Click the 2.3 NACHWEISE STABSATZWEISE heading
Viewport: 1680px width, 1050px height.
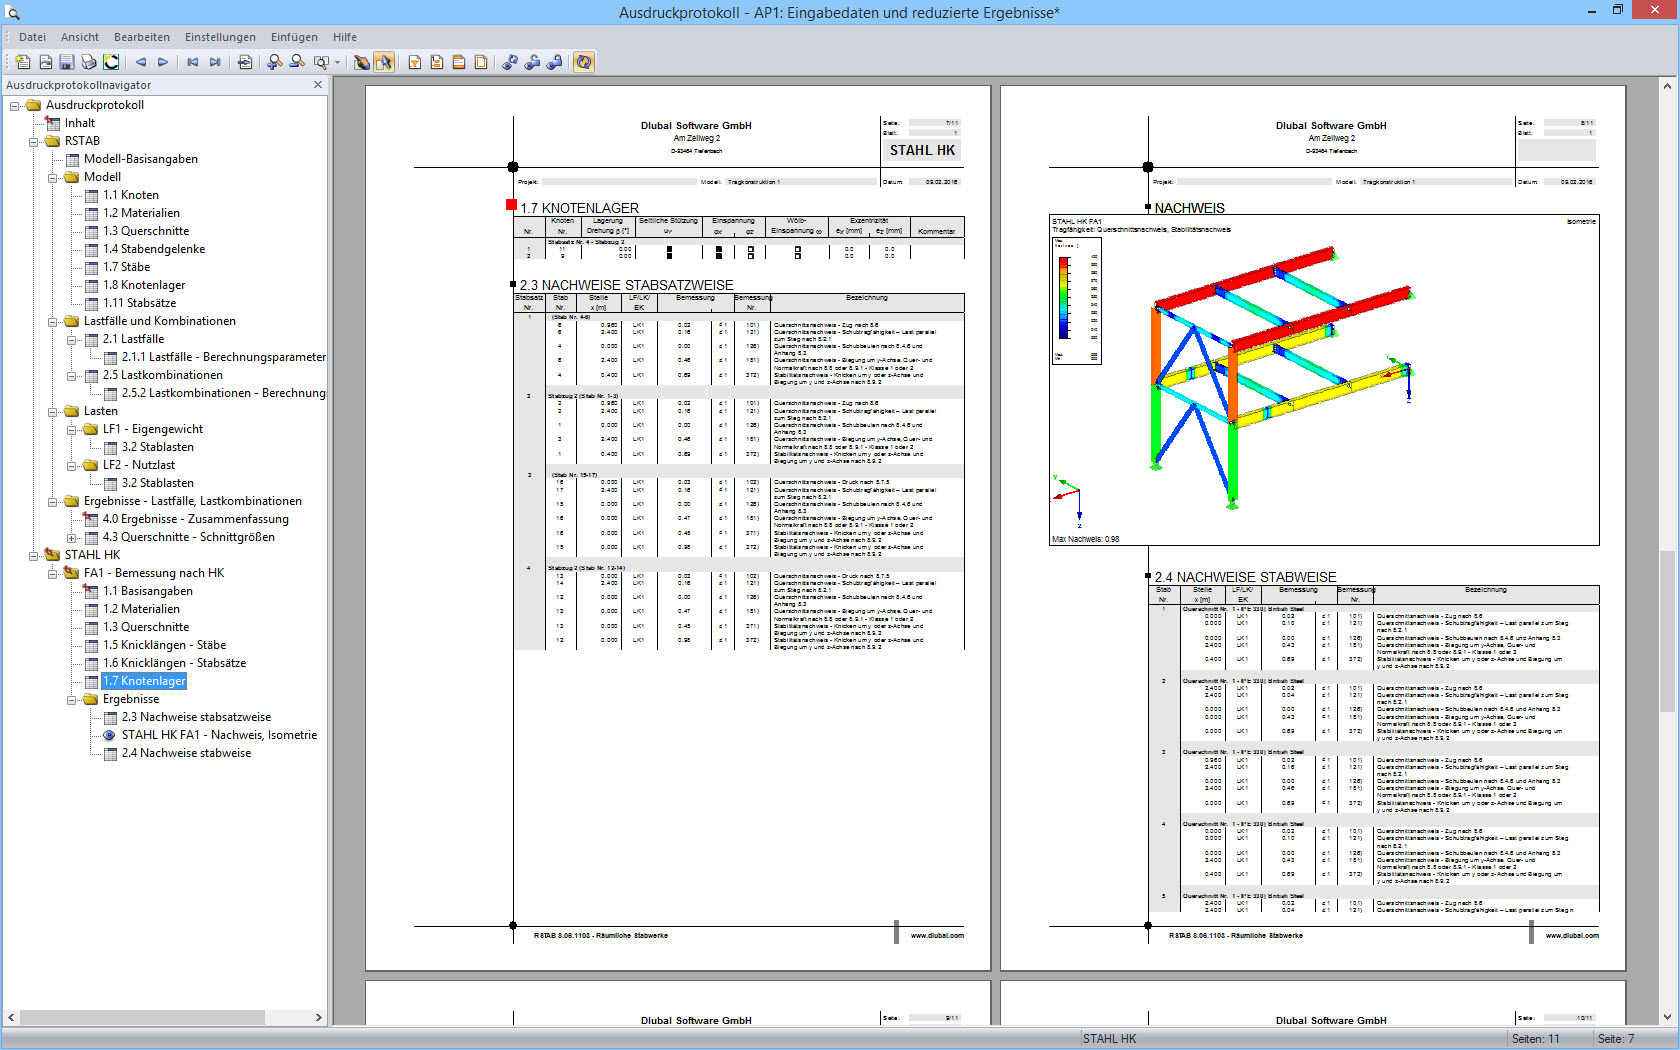[626, 285]
